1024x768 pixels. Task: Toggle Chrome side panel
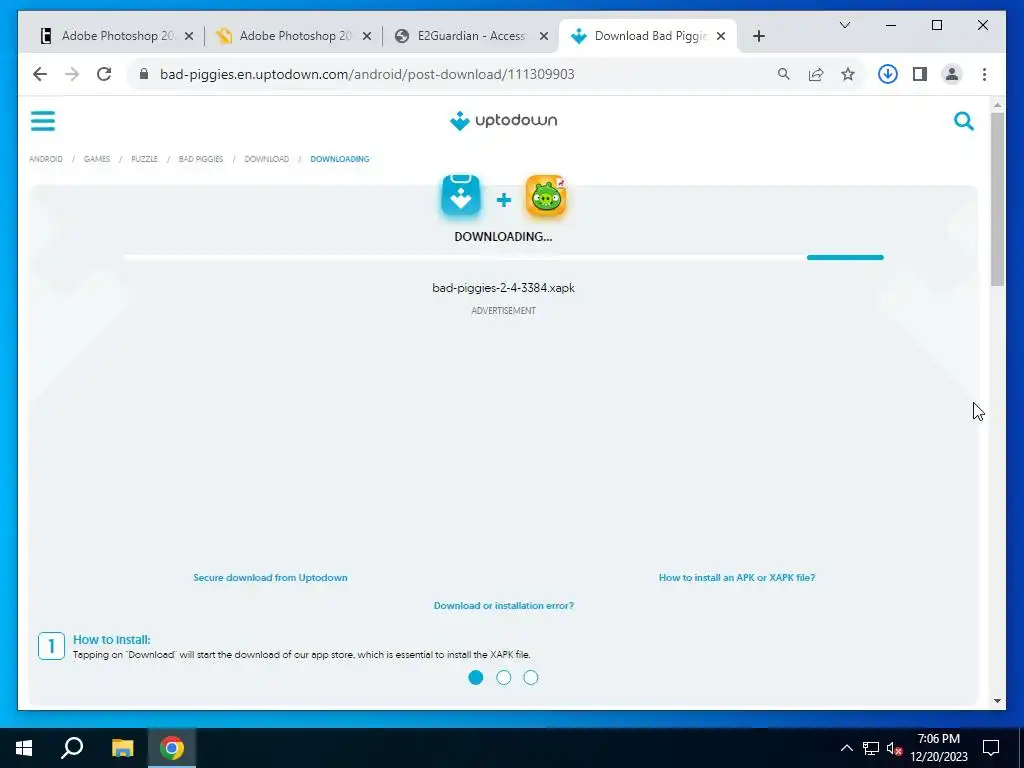pos(920,74)
